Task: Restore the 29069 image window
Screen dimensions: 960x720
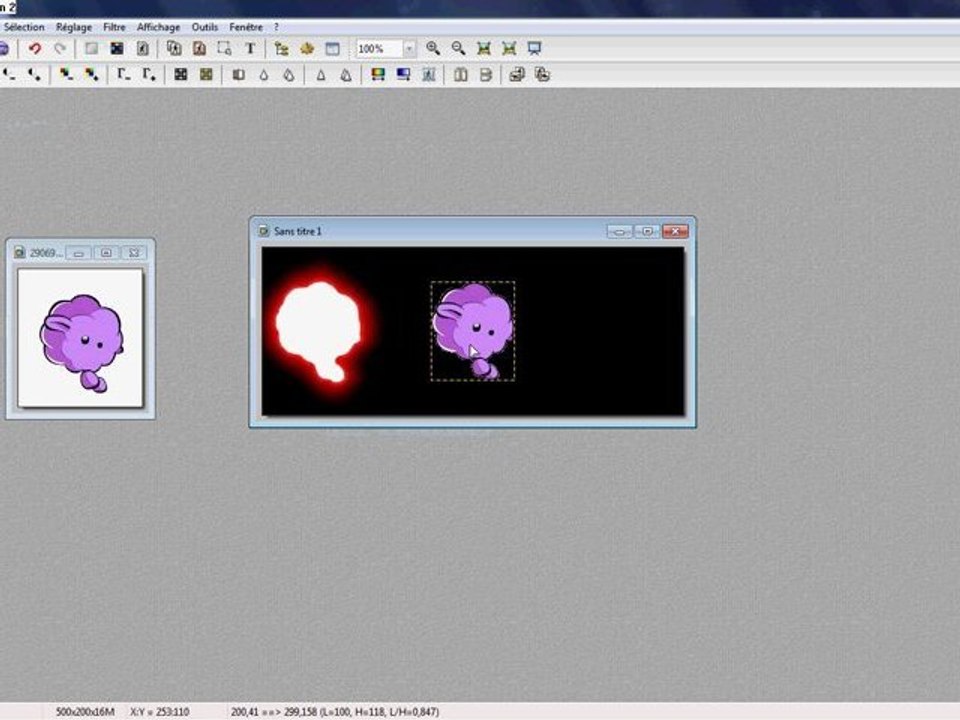Action: click(x=107, y=252)
